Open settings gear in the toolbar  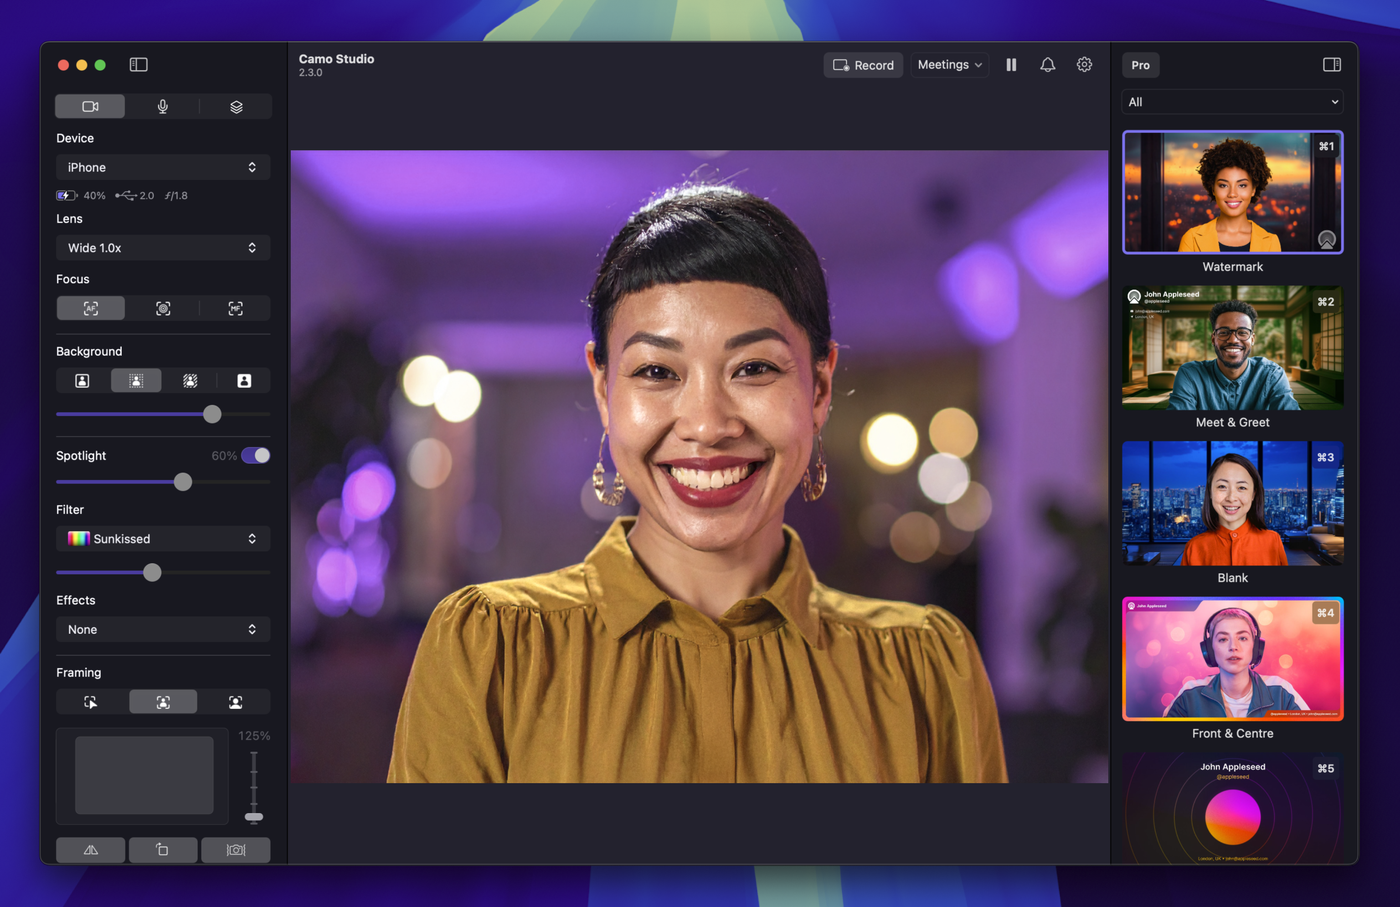1084,65
